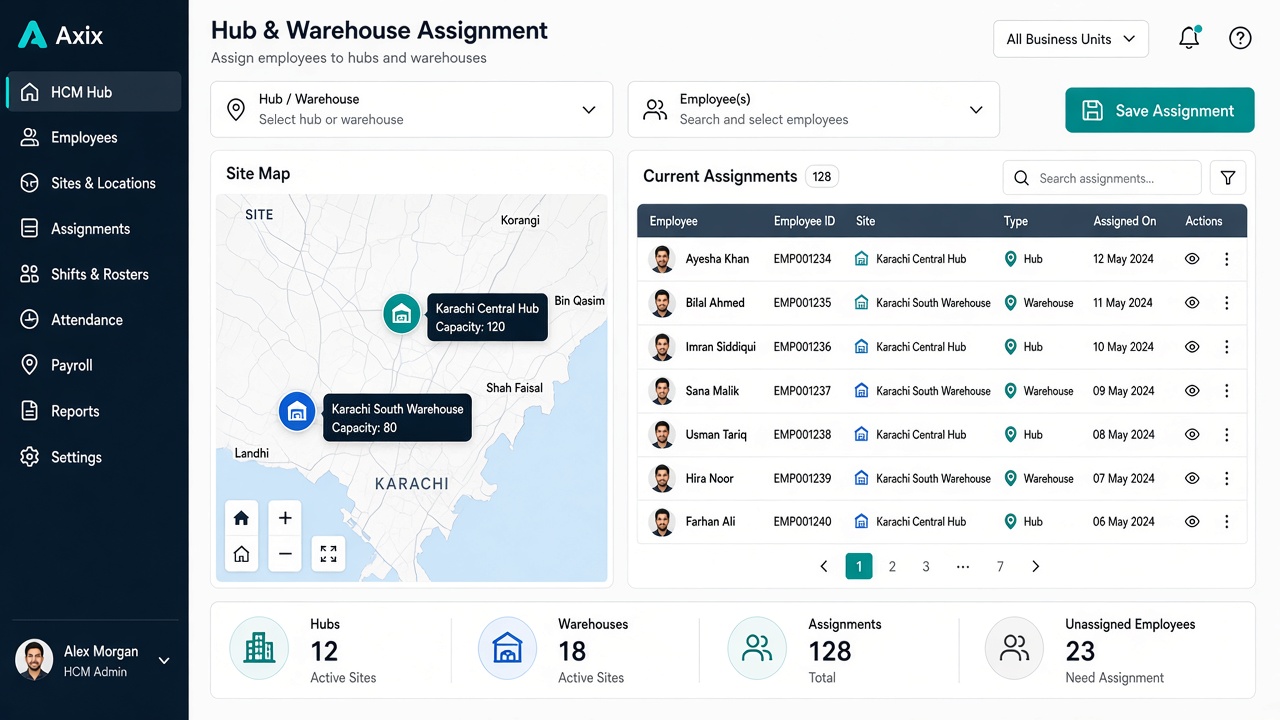The width and height of the screenshot is (1280, 720).
Task: Go to next assignments page arrow
Action: click(x=1036, y=567)
